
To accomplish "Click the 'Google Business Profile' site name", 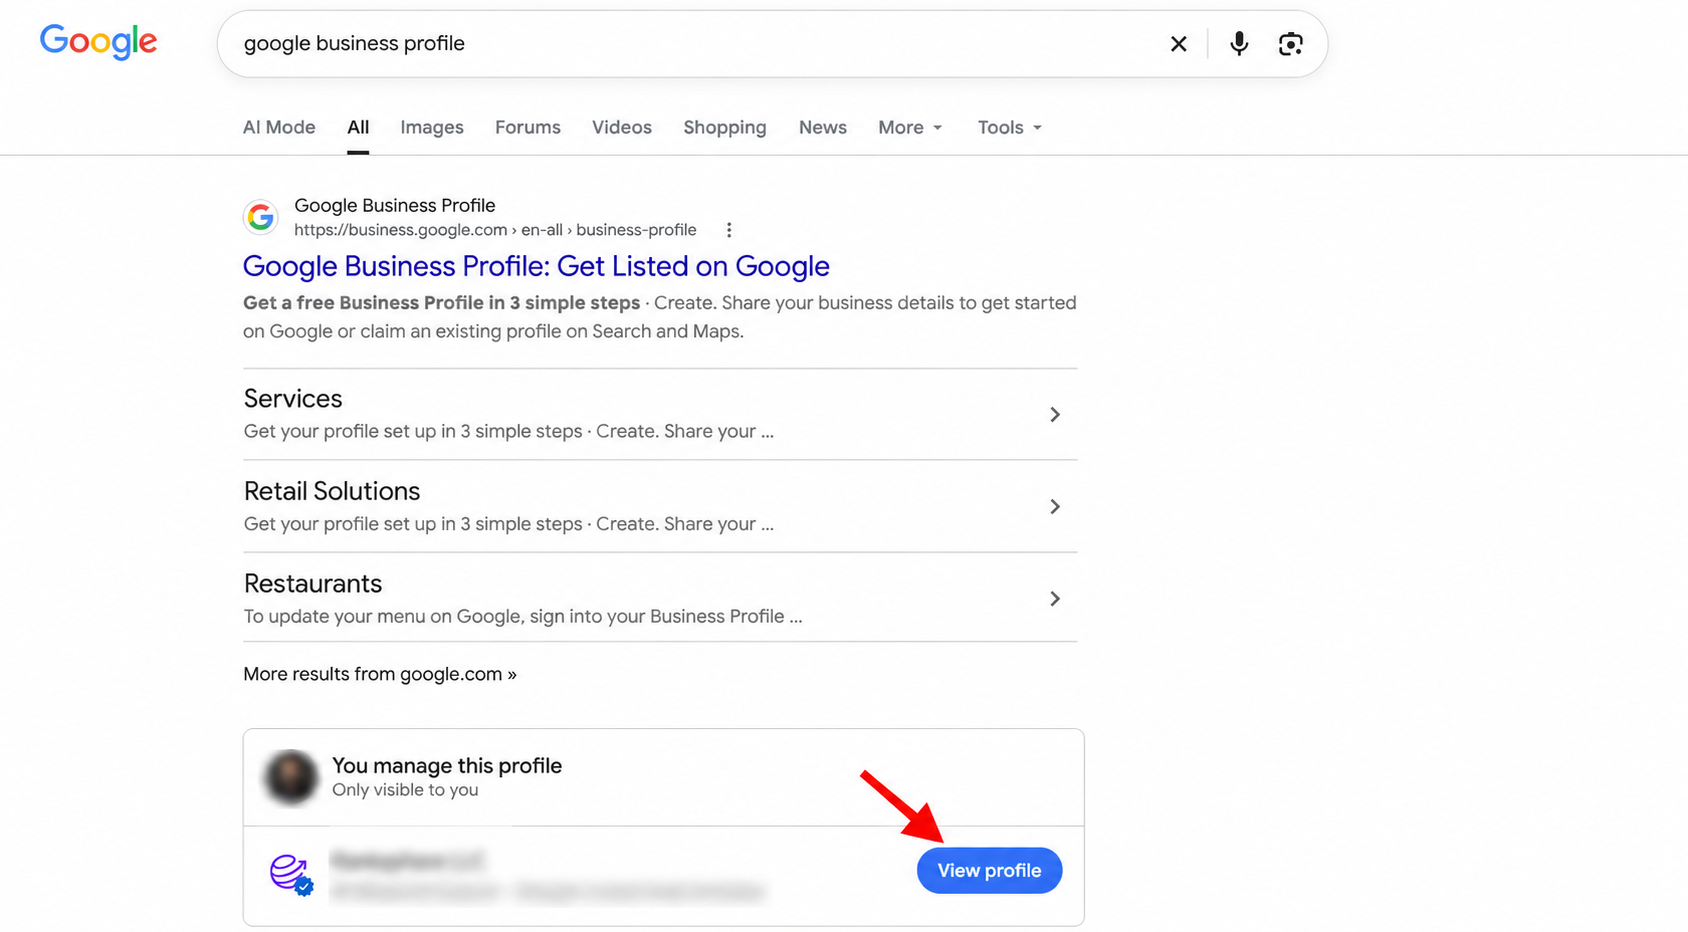I will (x=395, y=205).
